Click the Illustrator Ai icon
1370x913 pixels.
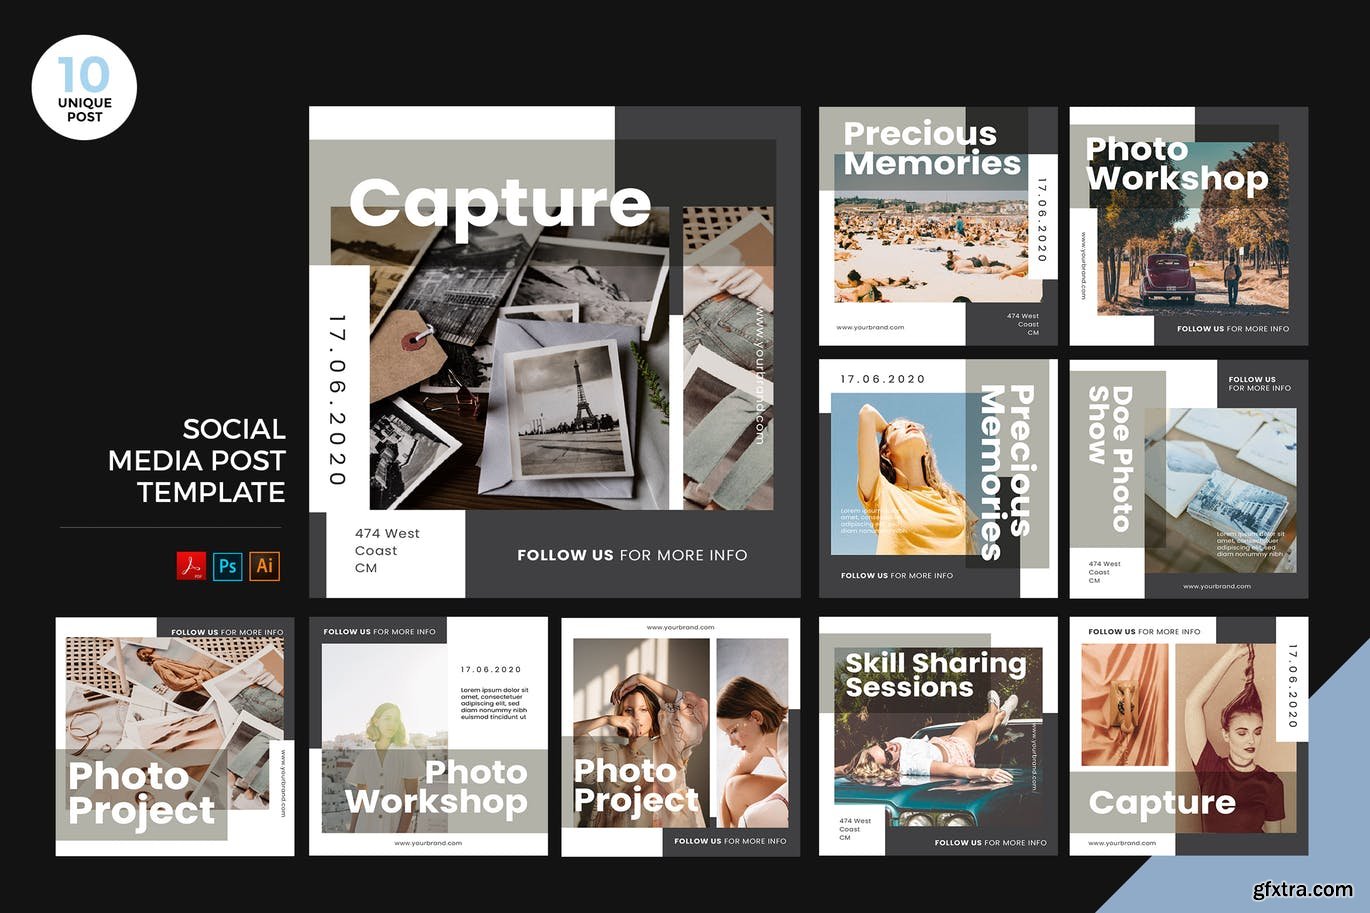(264, 566)
